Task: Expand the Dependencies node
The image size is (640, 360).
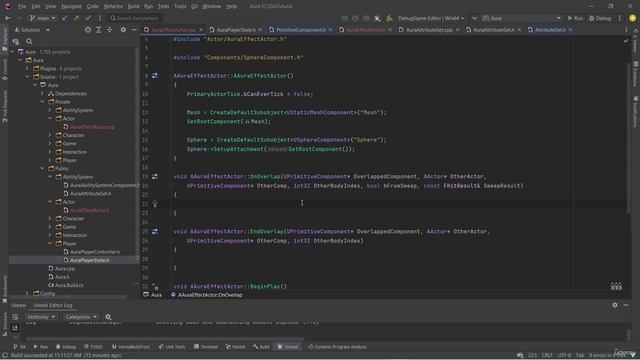Action: [42, 93]
